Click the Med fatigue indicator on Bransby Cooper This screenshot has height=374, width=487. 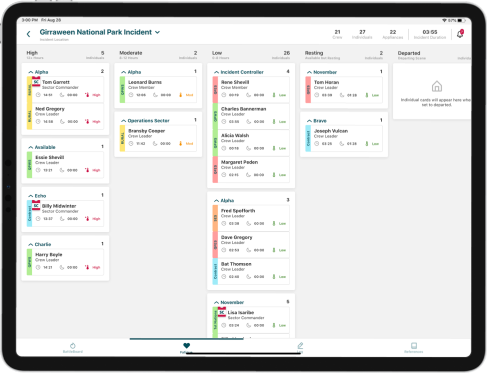click(186, 144)
